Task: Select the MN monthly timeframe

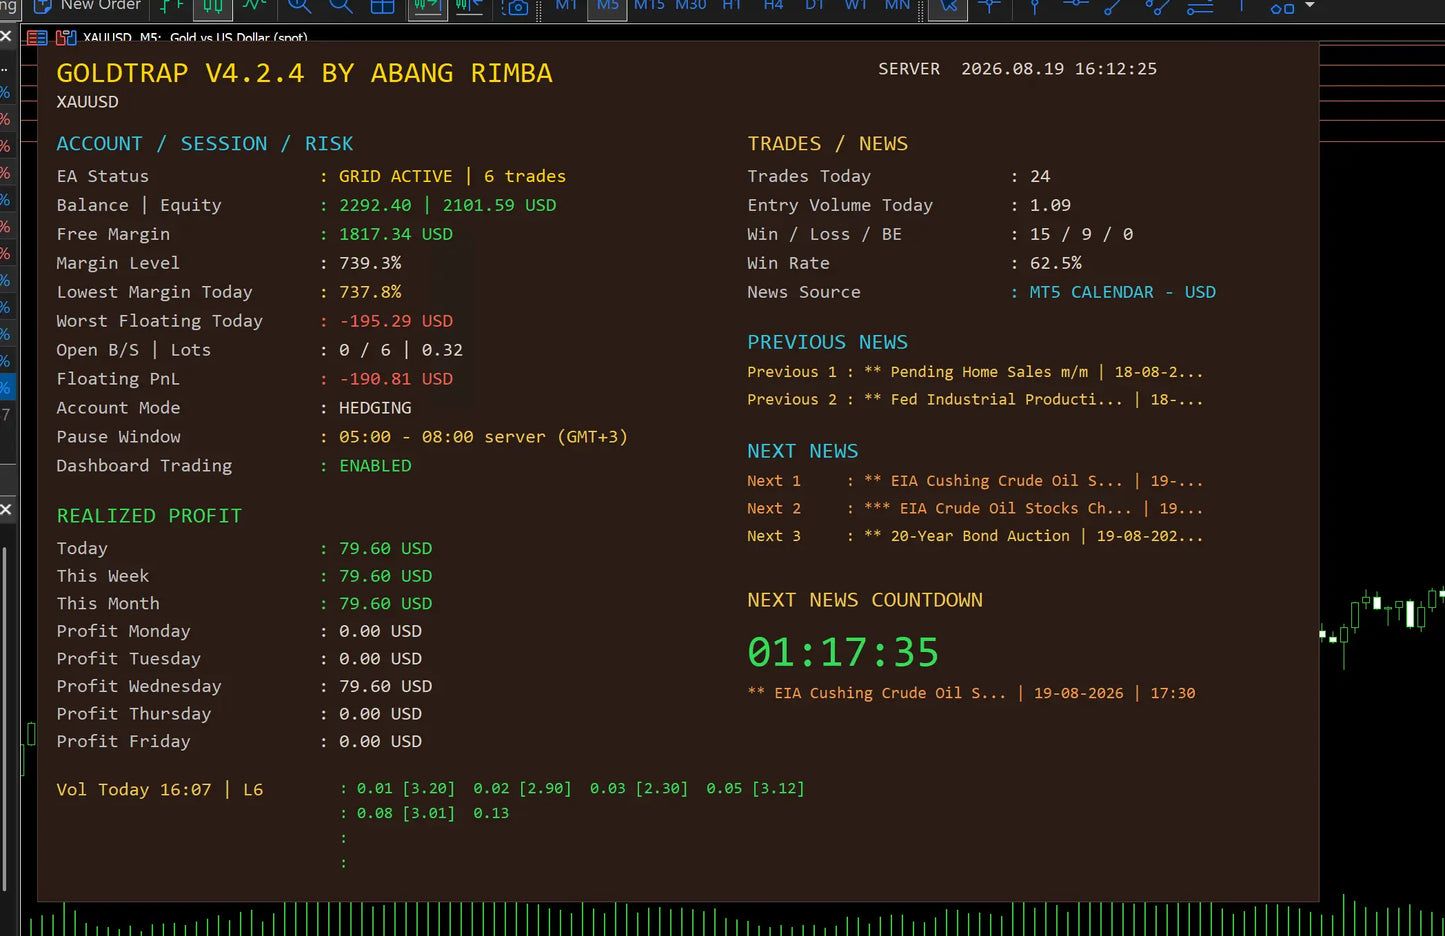Action: 897,6
